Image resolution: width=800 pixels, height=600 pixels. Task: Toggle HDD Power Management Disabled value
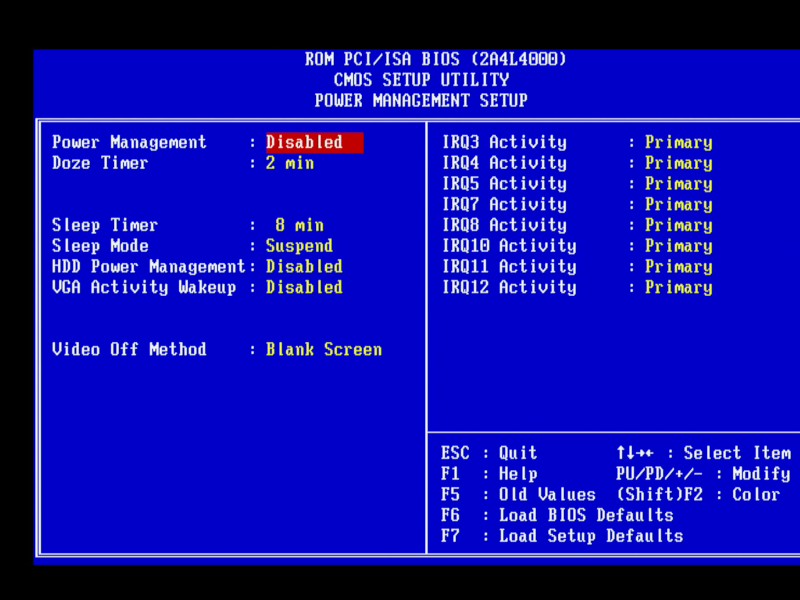pos(304,267)
